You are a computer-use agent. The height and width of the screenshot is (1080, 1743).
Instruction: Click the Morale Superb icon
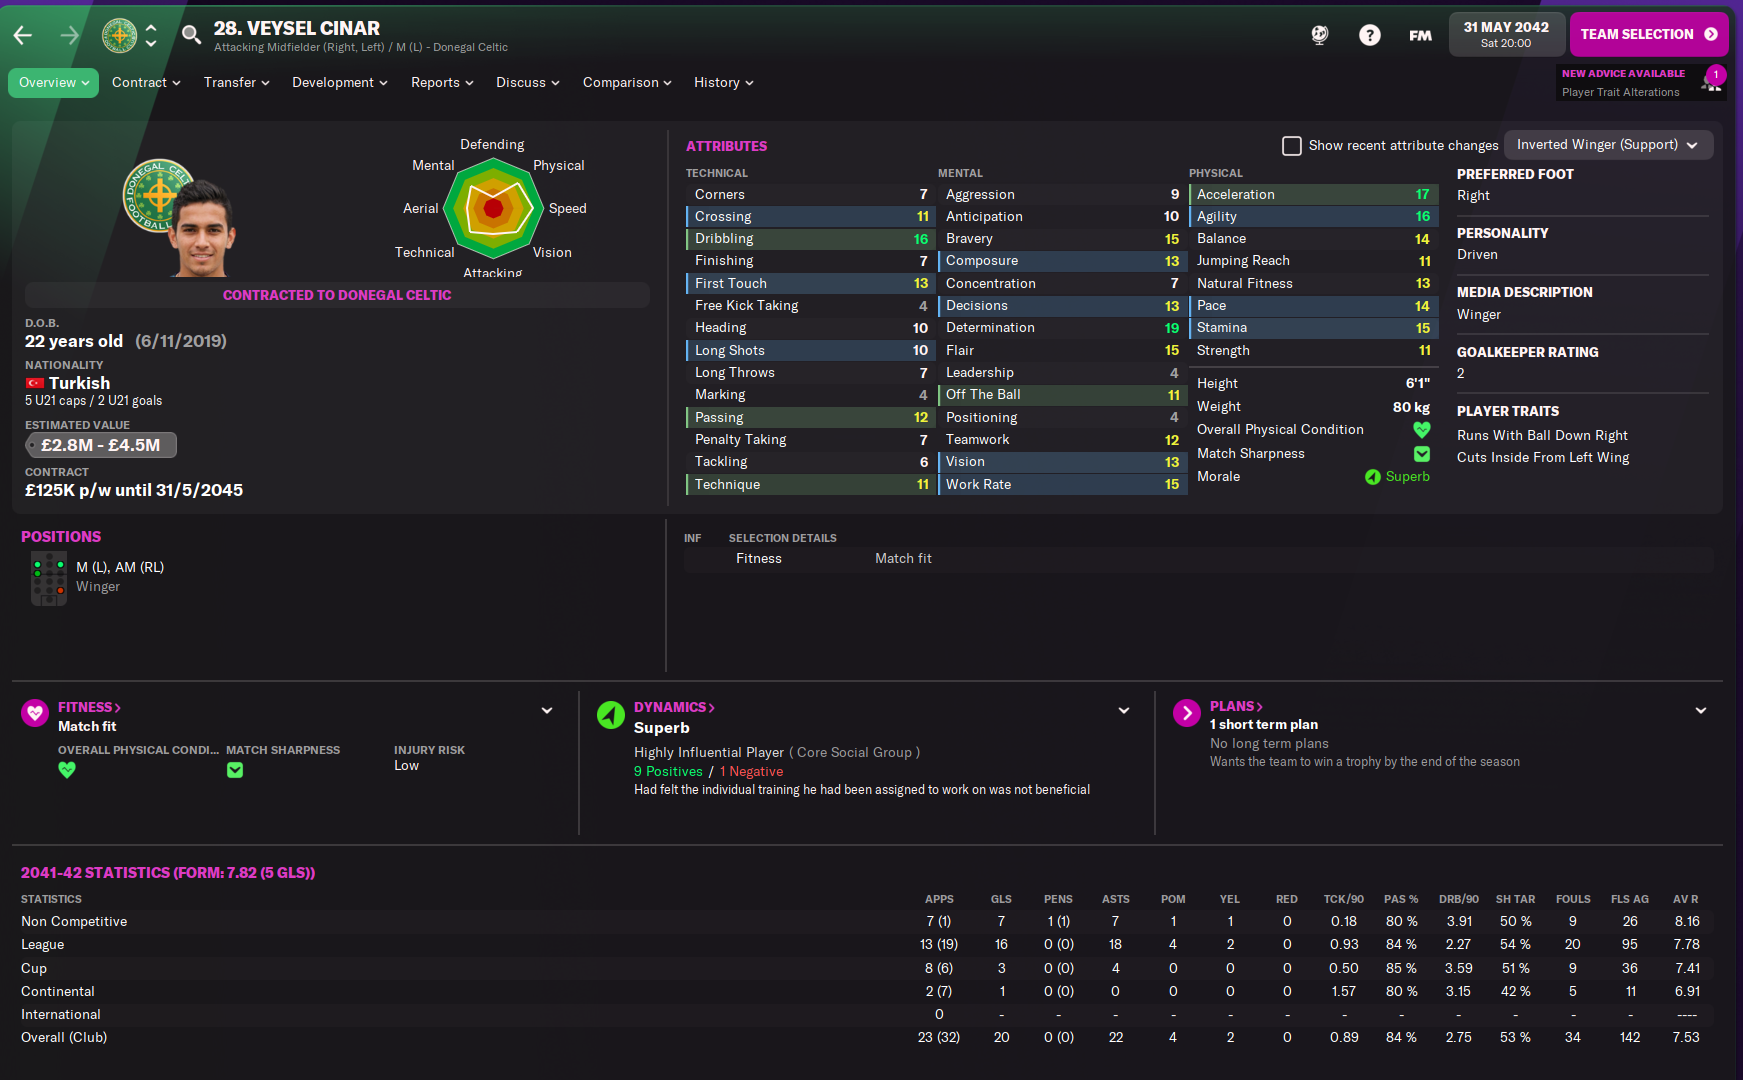click(1373, 477)
